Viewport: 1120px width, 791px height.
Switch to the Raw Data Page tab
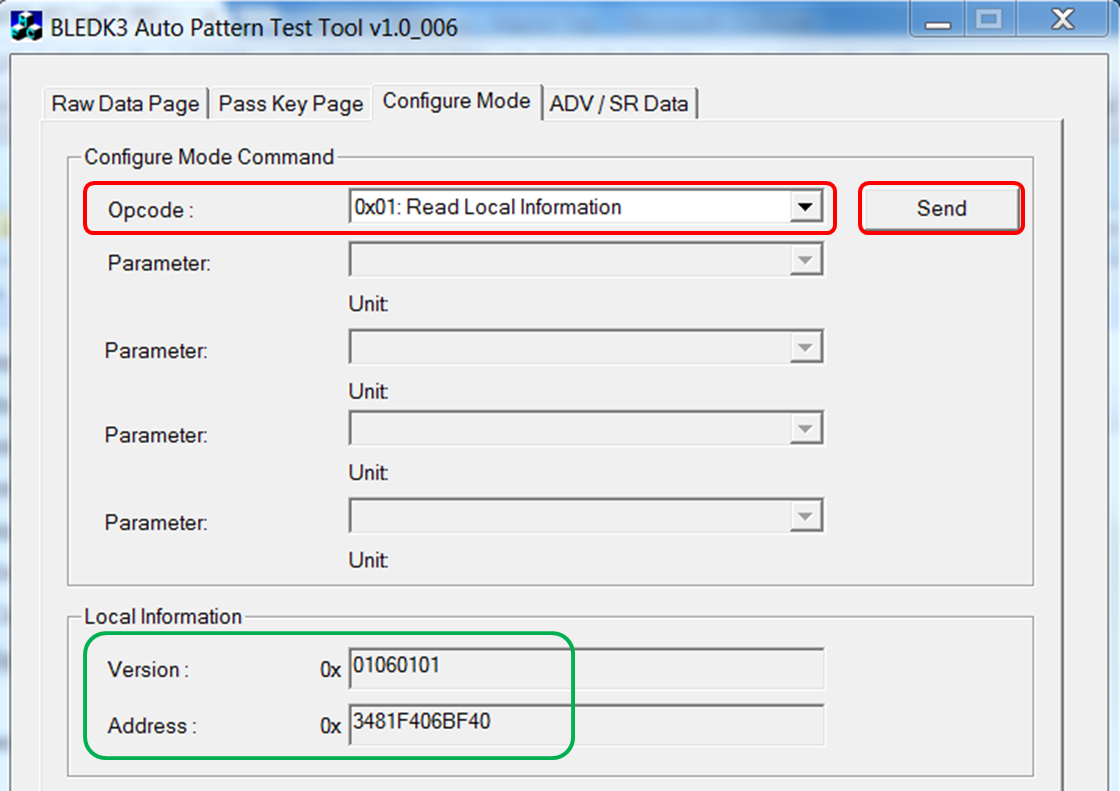coord(125,104)
